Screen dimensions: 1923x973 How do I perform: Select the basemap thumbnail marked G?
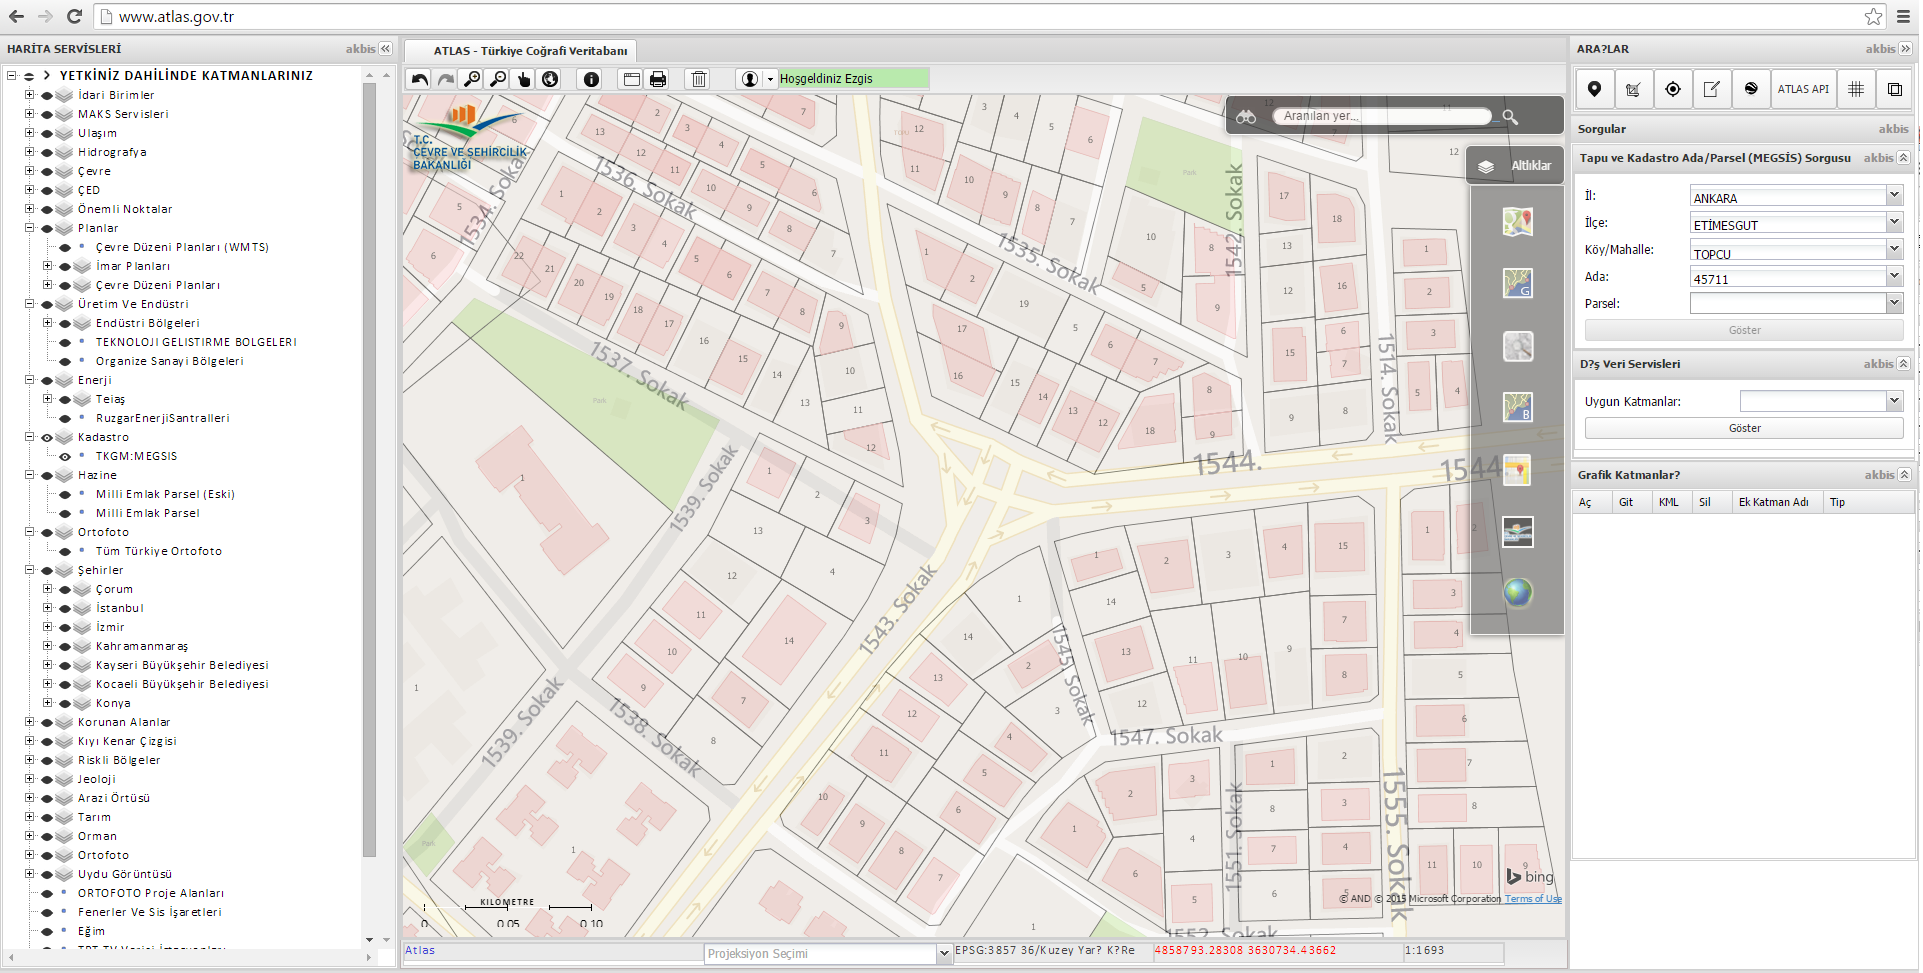tap(1518, 284)
